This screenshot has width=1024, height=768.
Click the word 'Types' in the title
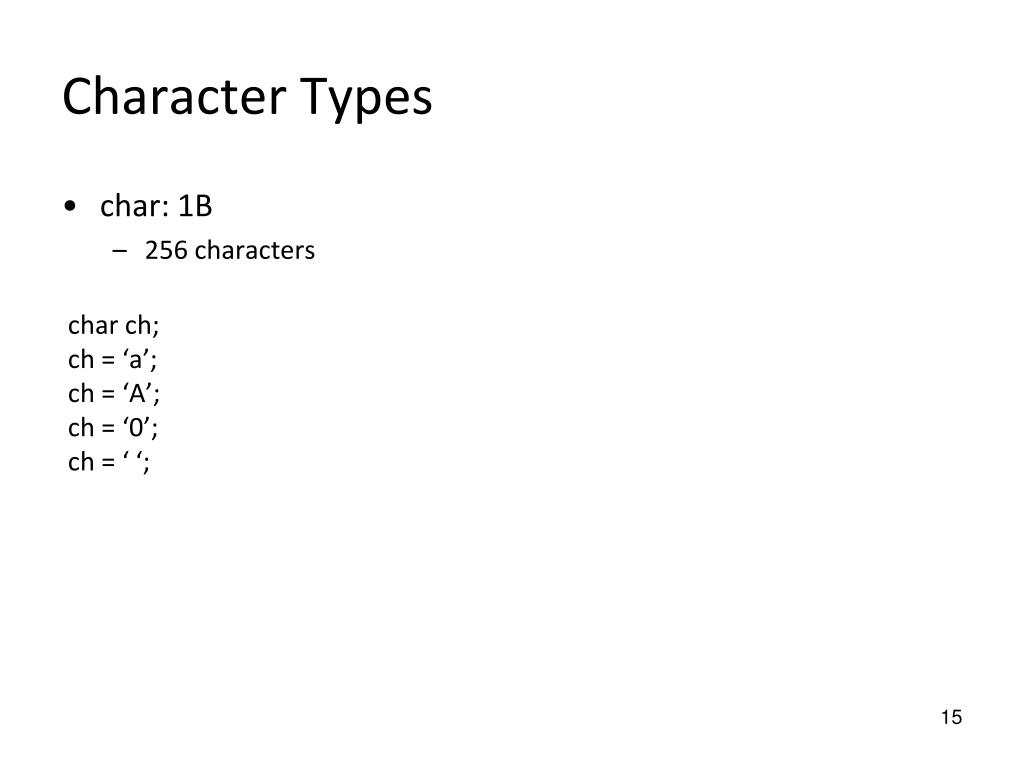coord(366,99)
